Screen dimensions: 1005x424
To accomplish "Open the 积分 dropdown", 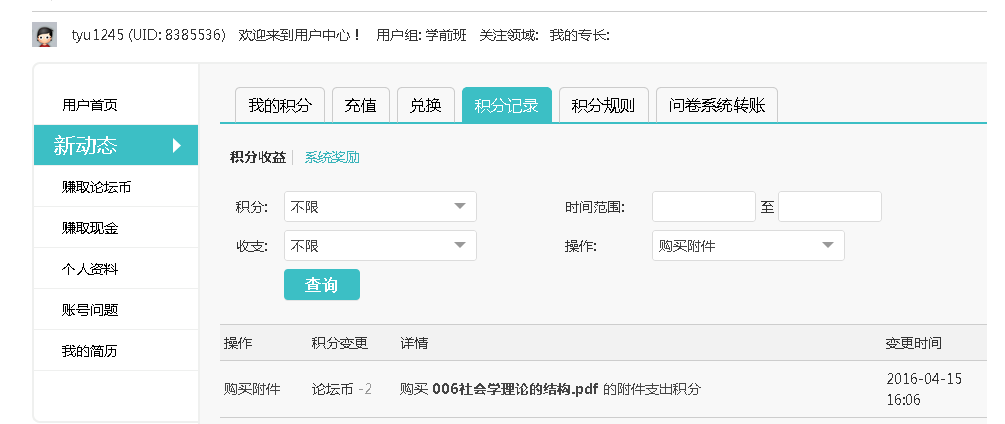I will click(x=380, y=207).
